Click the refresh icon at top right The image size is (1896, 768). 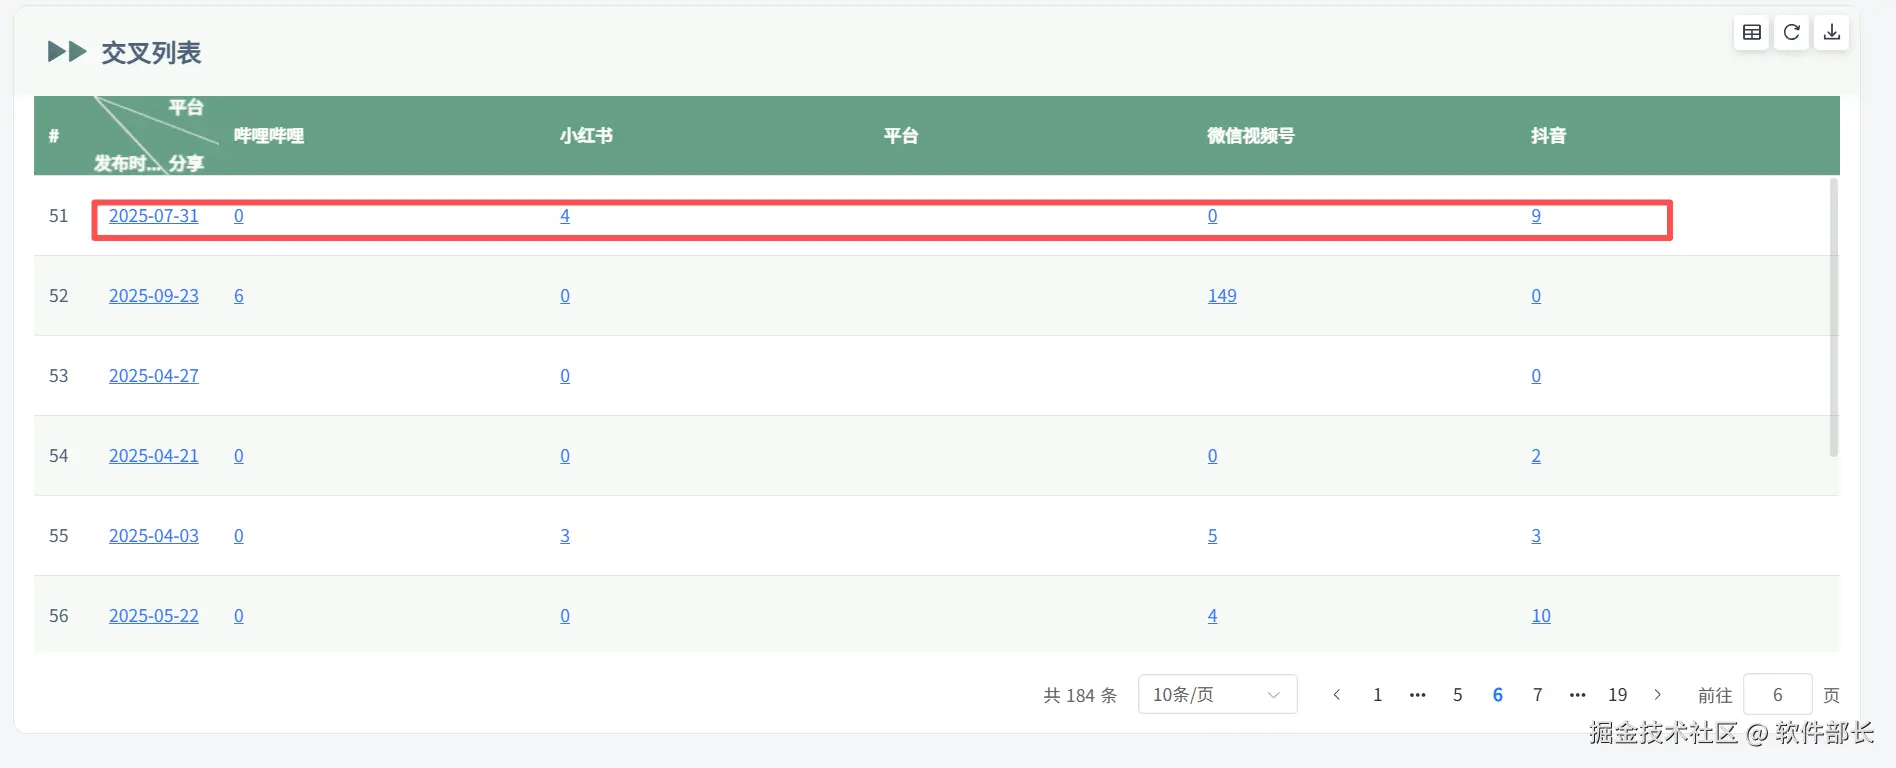[1792, 32]
